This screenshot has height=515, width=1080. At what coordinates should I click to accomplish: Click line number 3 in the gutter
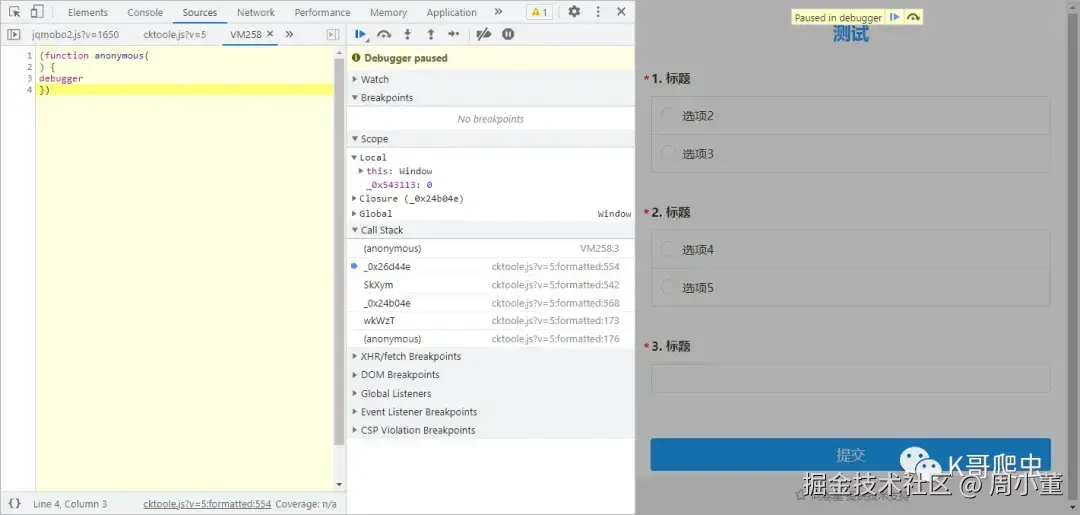30,78
